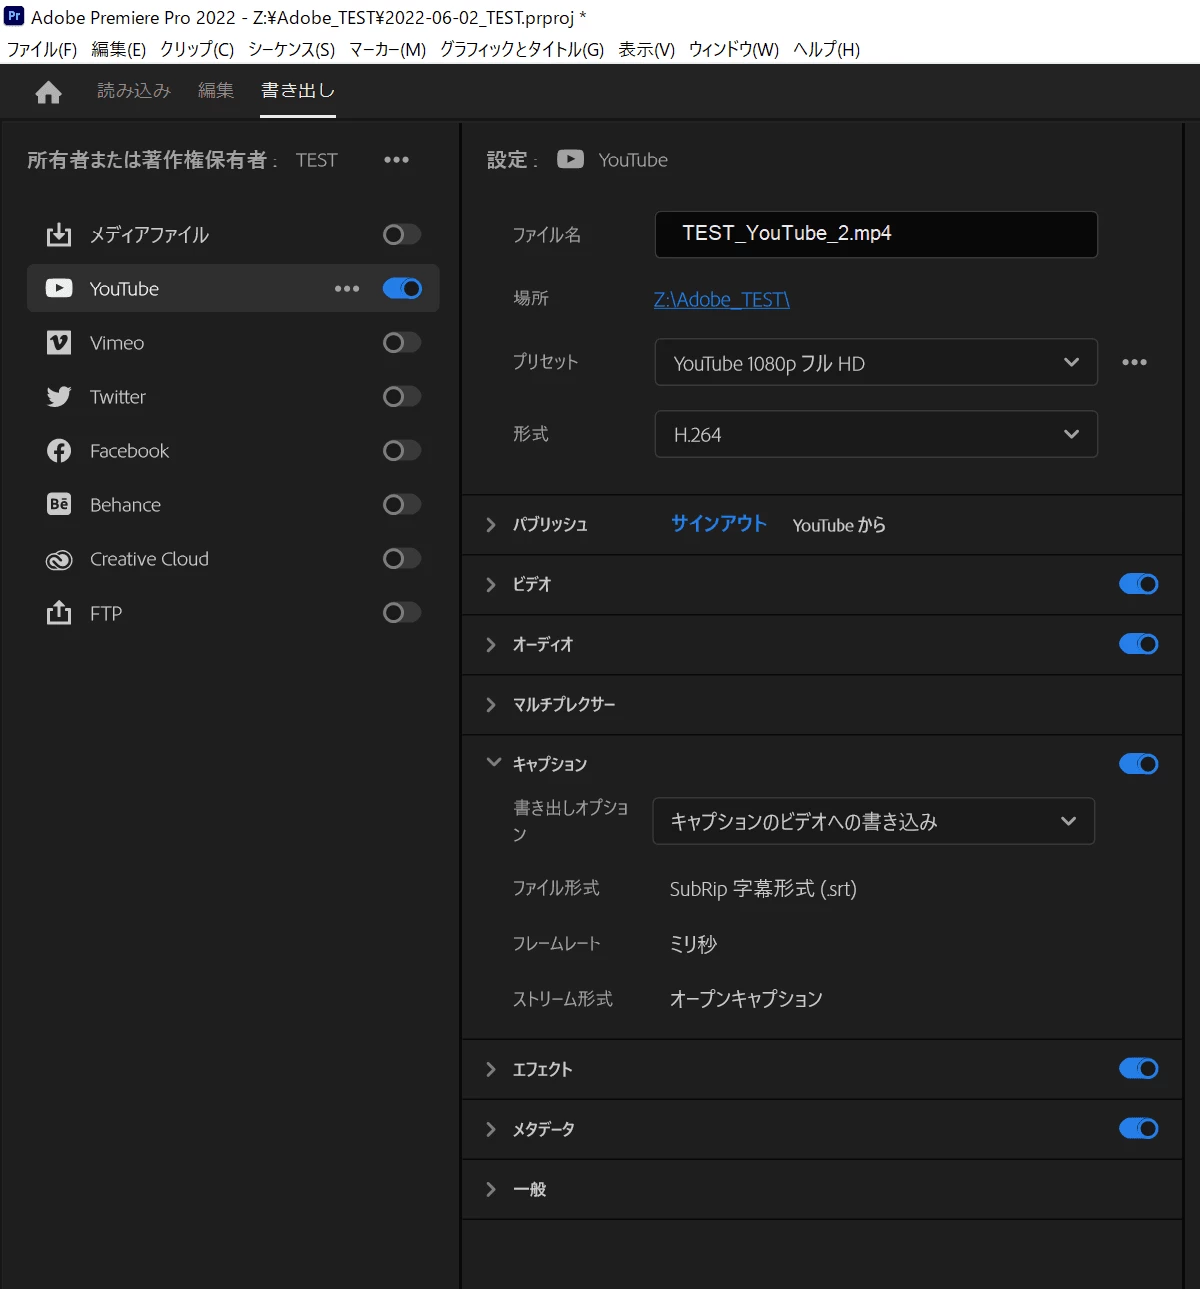Click the Facebook logo icon

pos(59,451)
